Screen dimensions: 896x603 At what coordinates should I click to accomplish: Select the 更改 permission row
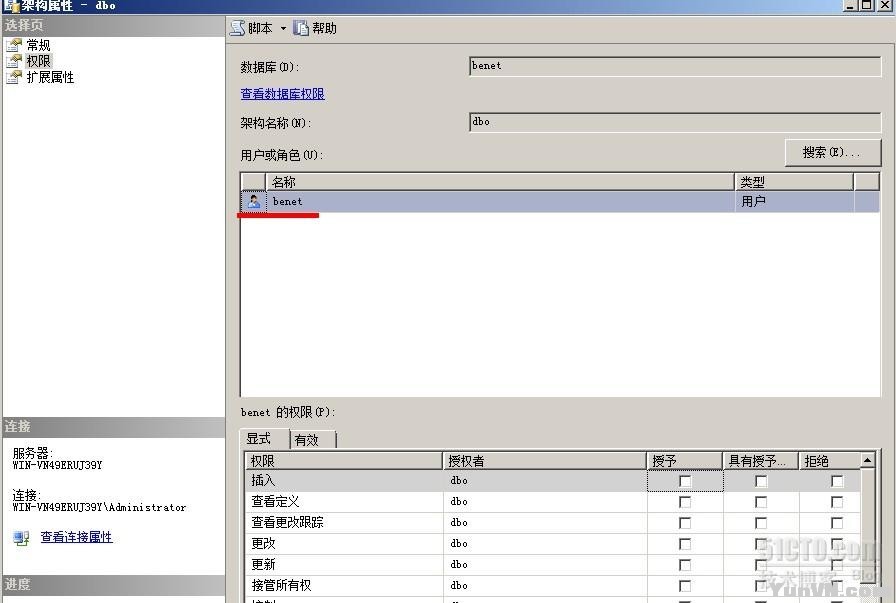[553, 544]
